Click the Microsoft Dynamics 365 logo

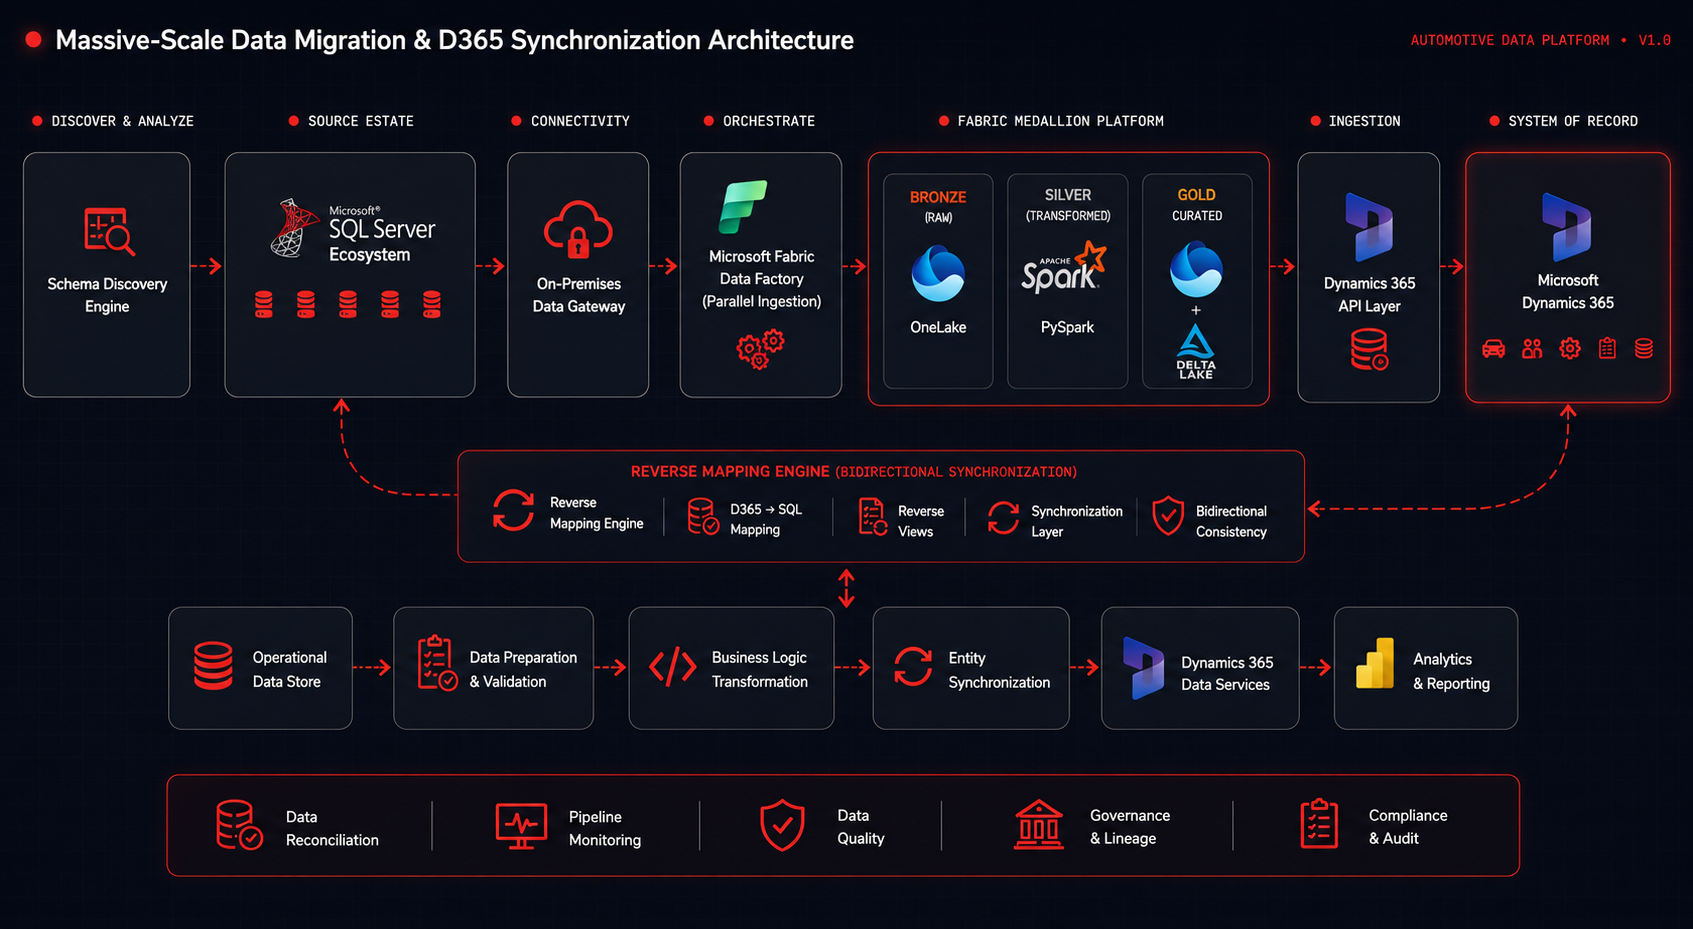1567,226
